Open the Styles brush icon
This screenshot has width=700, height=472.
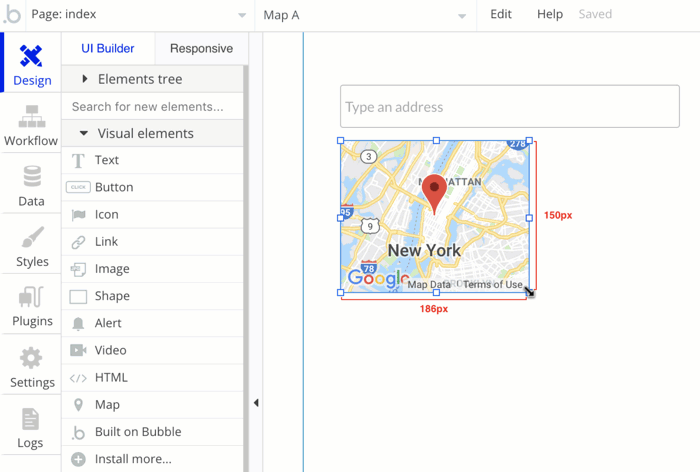pos(33,237)
